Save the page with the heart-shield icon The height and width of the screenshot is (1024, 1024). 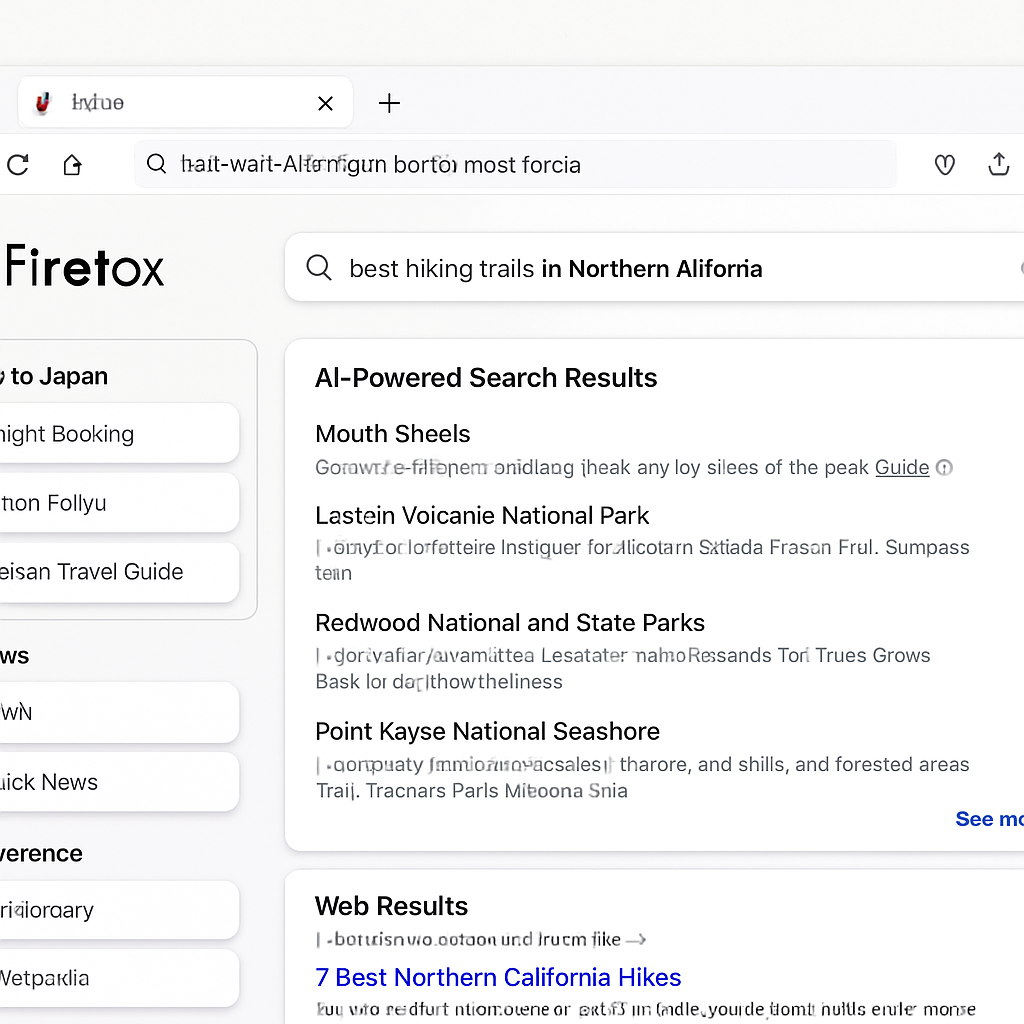(x=944, y=165)
